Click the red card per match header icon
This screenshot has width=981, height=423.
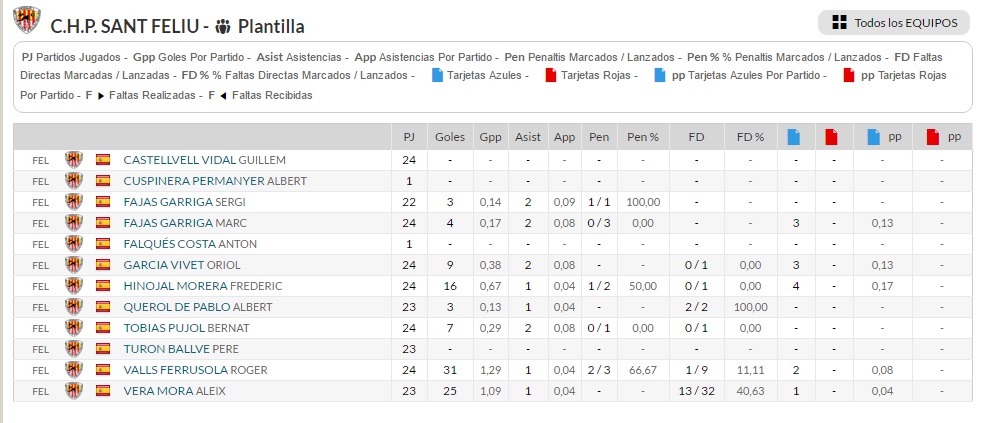(x=933, y=137)
